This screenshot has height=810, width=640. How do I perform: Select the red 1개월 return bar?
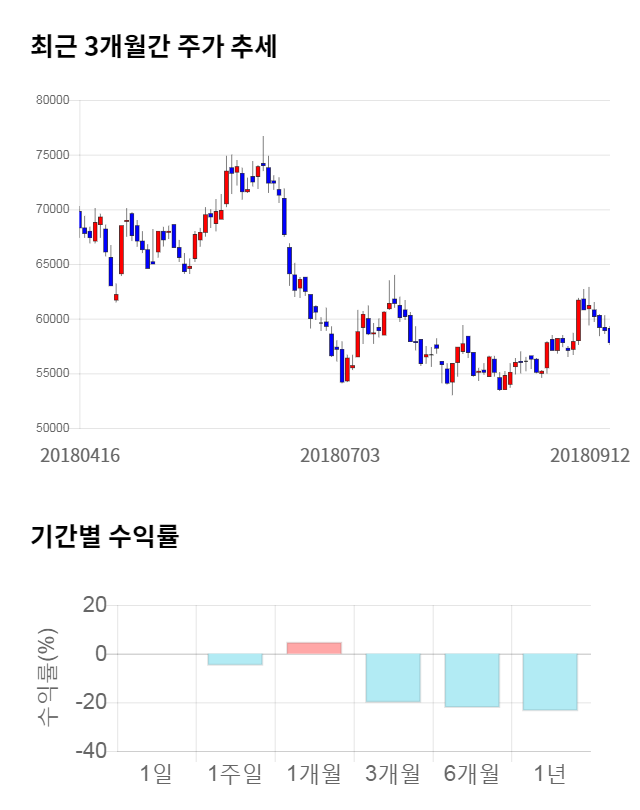point(314,648)
